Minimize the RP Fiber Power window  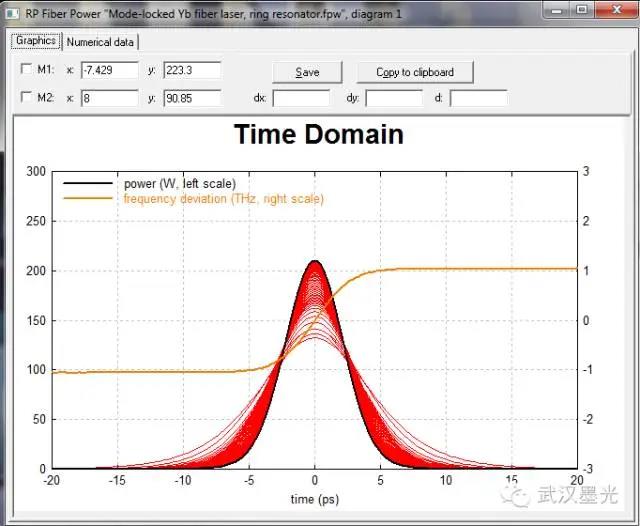[556, 10]
